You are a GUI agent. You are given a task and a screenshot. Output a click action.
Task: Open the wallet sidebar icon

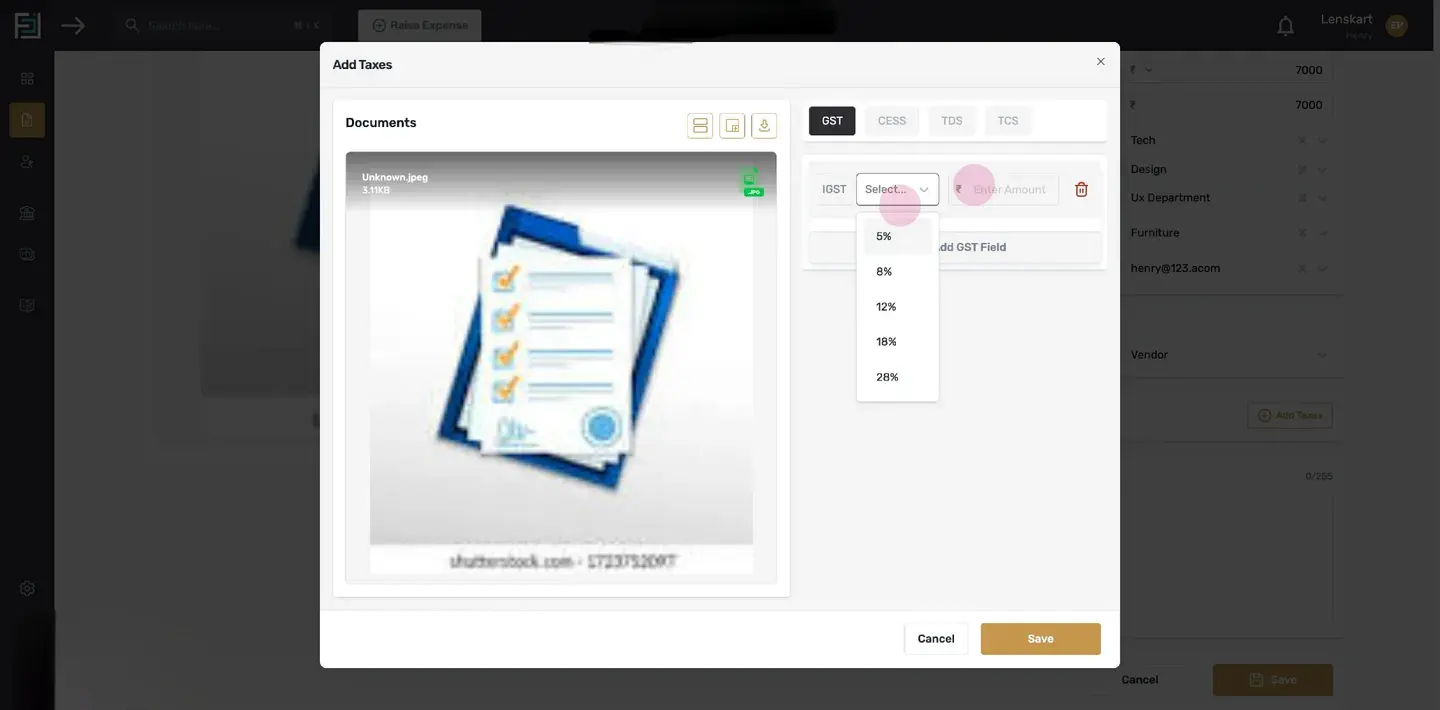(27, 254)
